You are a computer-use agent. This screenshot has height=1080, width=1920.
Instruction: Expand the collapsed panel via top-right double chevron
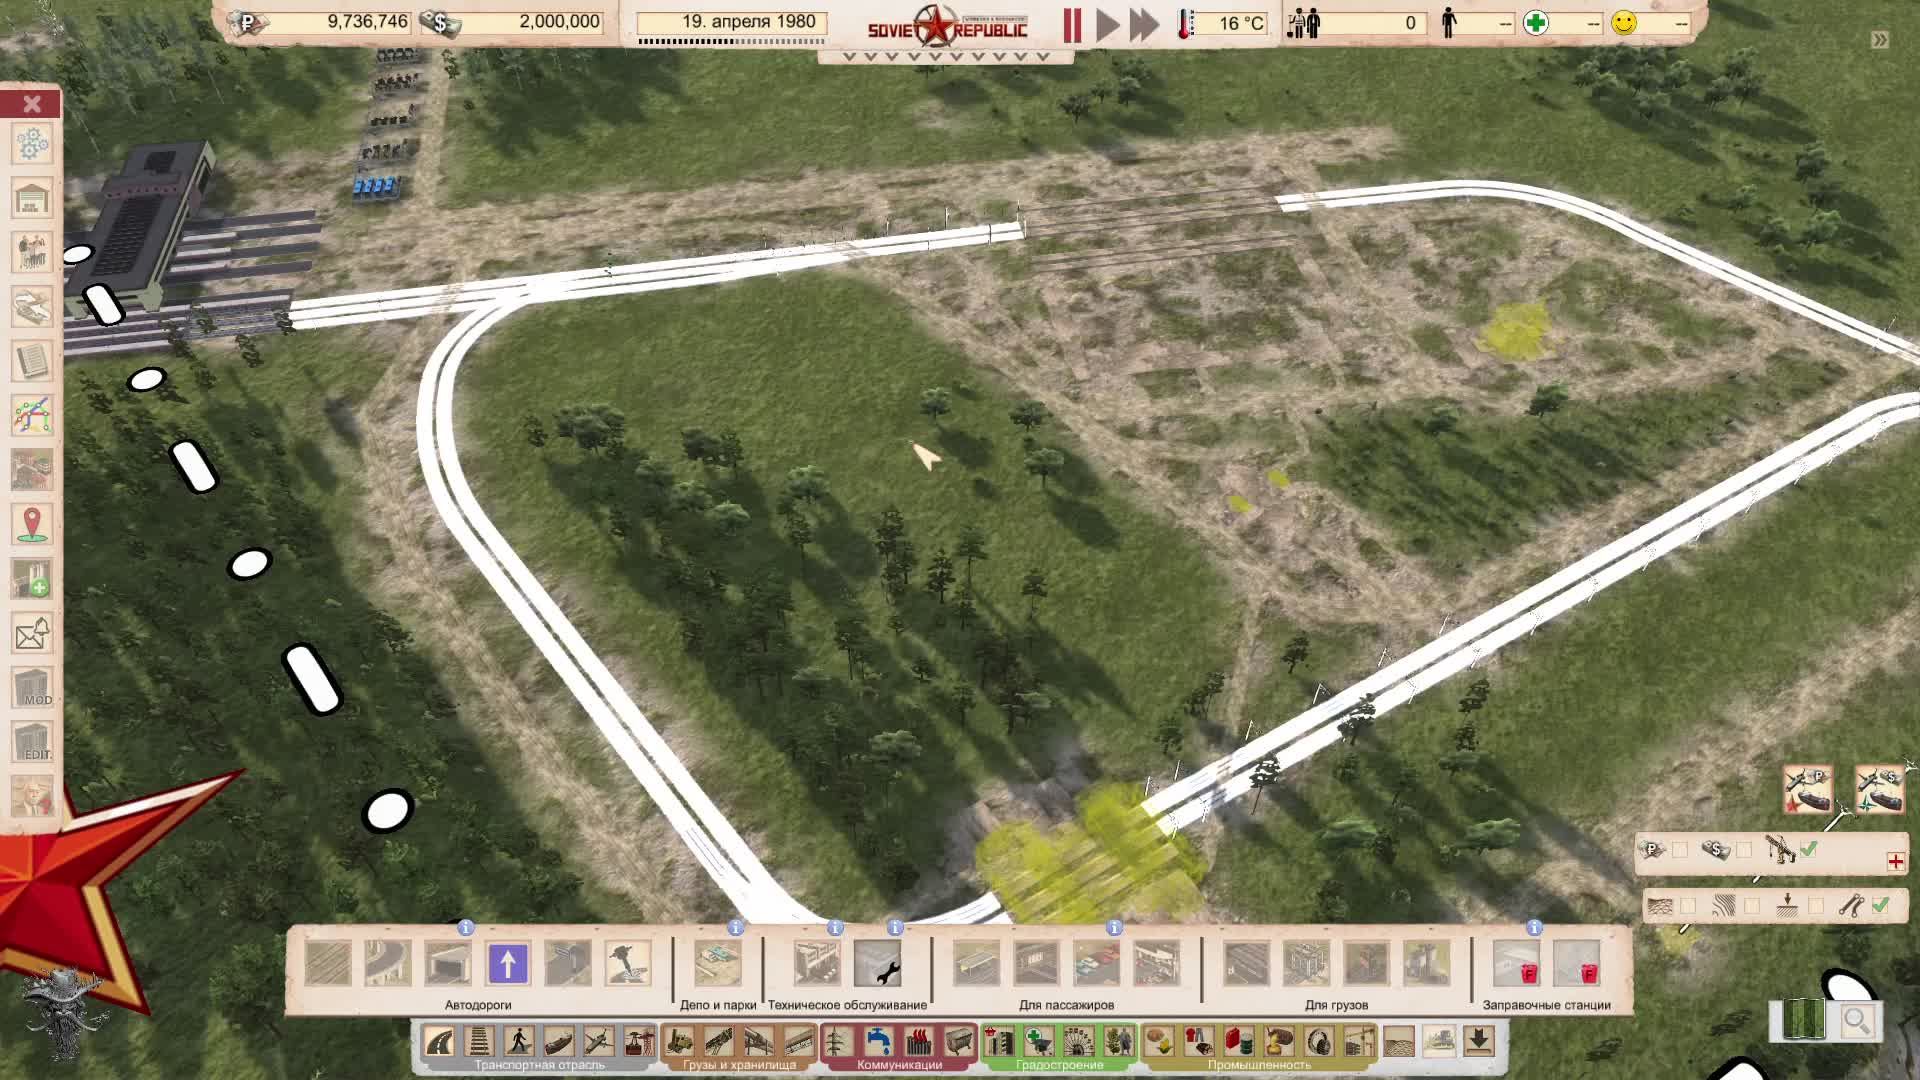(1880, 40)
